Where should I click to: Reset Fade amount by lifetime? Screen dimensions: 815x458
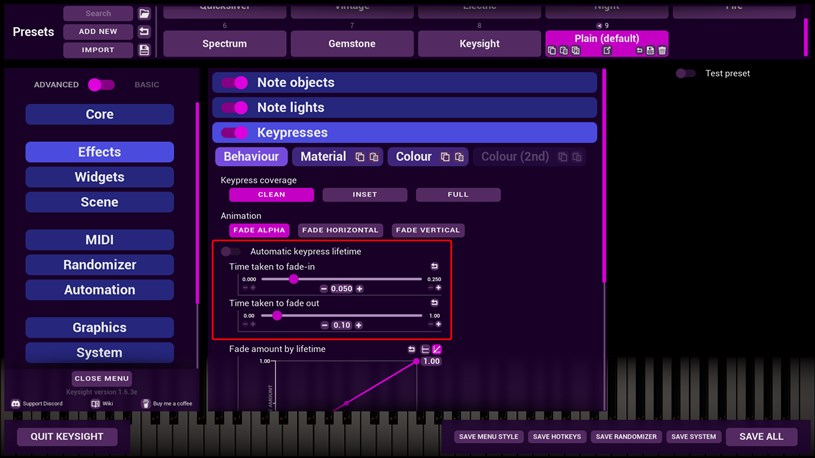click(412, 349)
